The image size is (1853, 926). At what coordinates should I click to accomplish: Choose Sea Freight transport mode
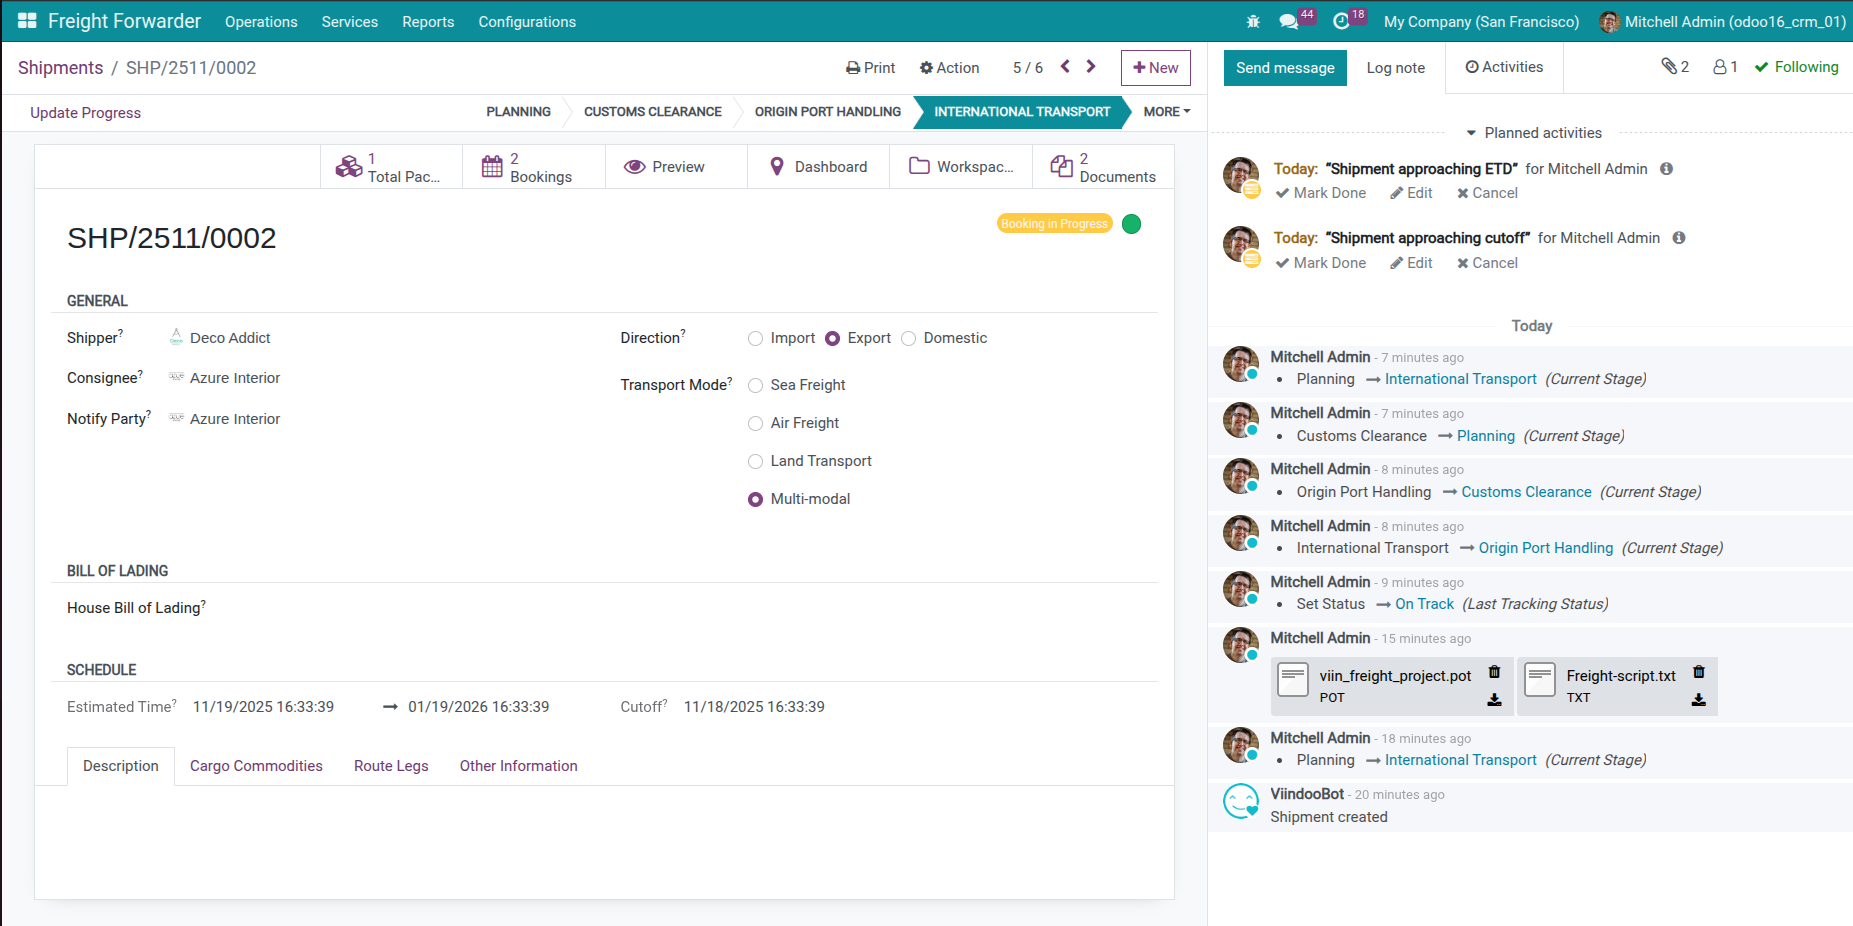click(755, 385)
